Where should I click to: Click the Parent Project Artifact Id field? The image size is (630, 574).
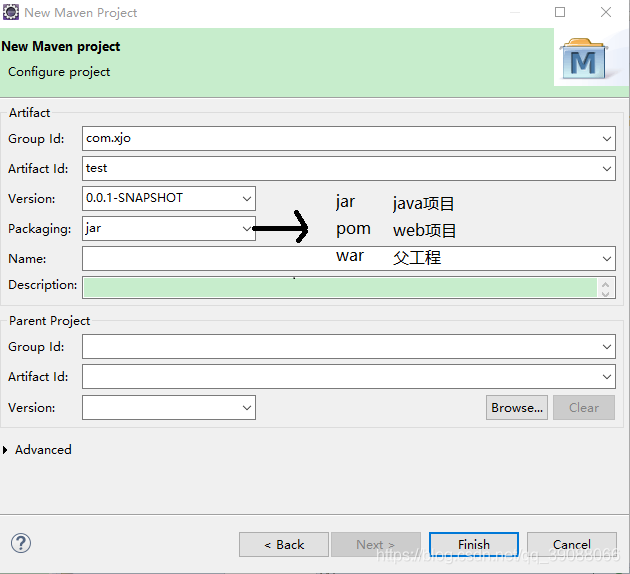coord(349,377)
